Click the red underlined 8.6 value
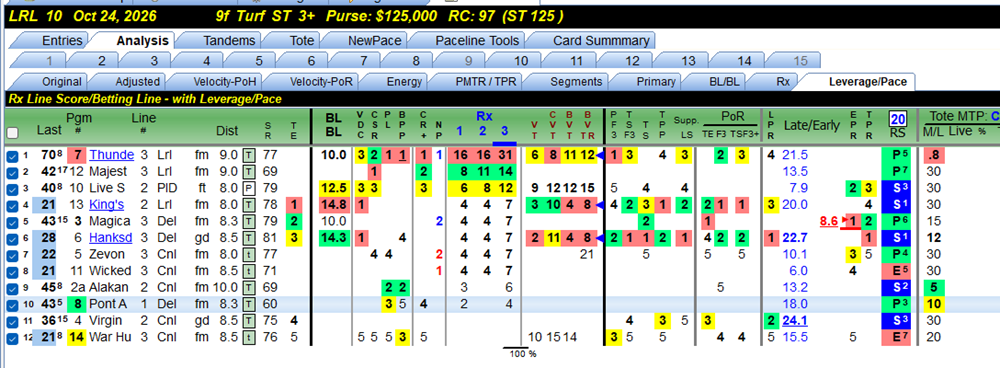The height and width of the screenshot is (368, 1000). coord(828,221)
